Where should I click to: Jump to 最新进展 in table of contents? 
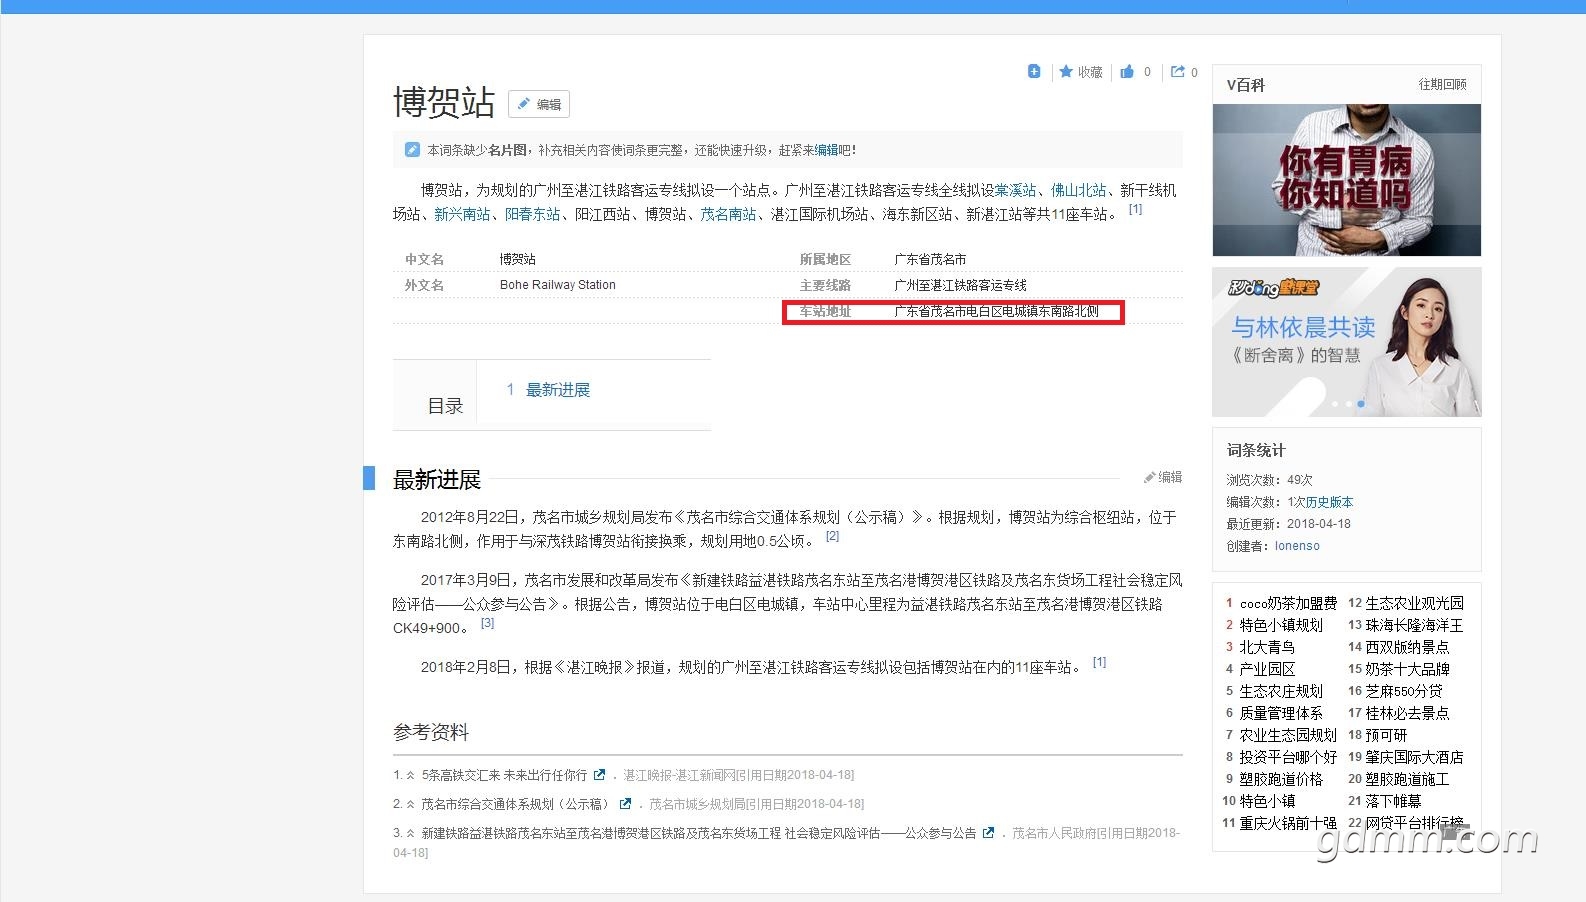click(x=557, y=390)
